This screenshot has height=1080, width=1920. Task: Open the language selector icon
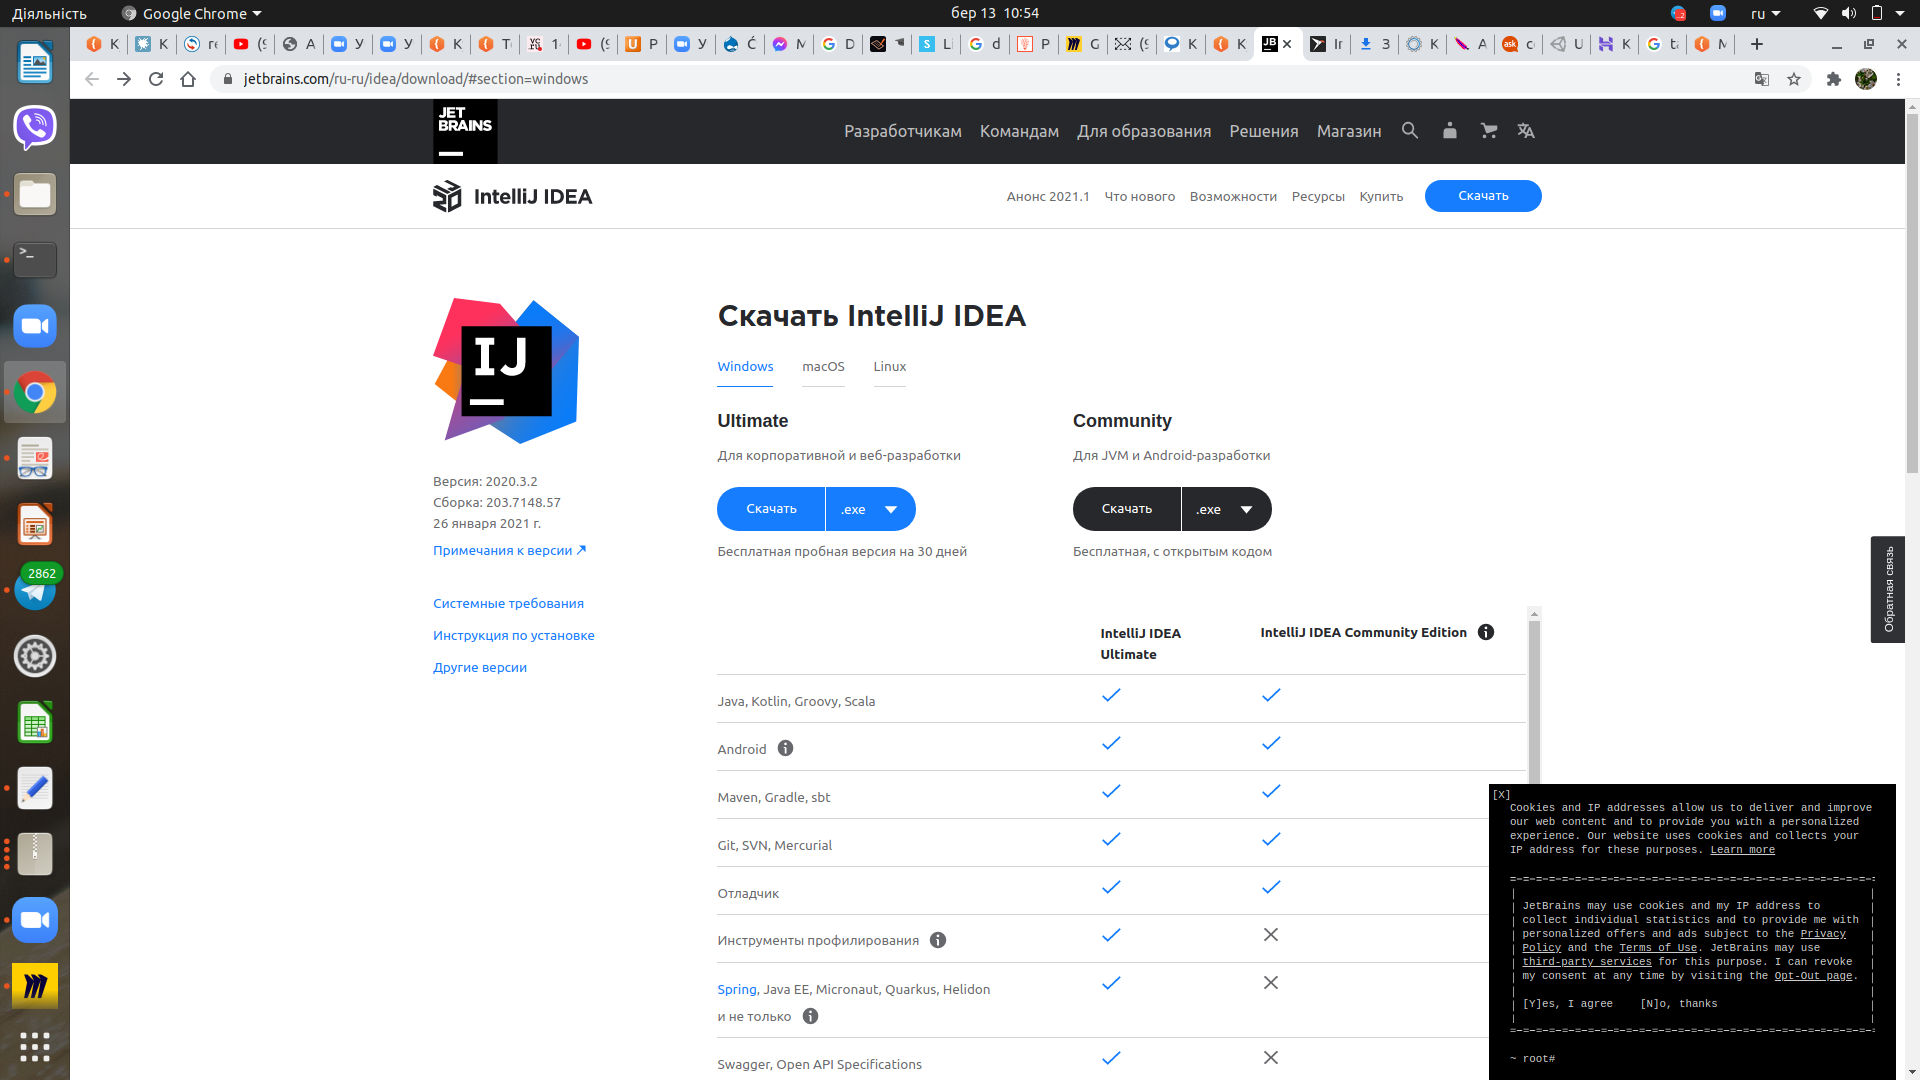(x=1526, y=131)
